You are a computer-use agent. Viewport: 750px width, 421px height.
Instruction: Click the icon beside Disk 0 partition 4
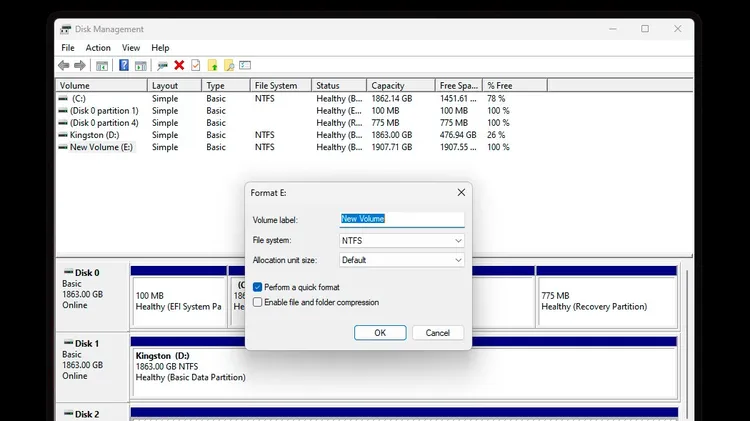(x=63, y=123)
